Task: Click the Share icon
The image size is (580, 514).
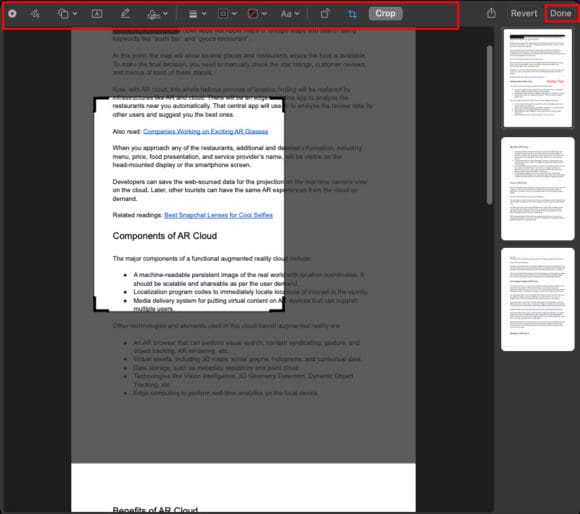Action: (x=491, y=13)
